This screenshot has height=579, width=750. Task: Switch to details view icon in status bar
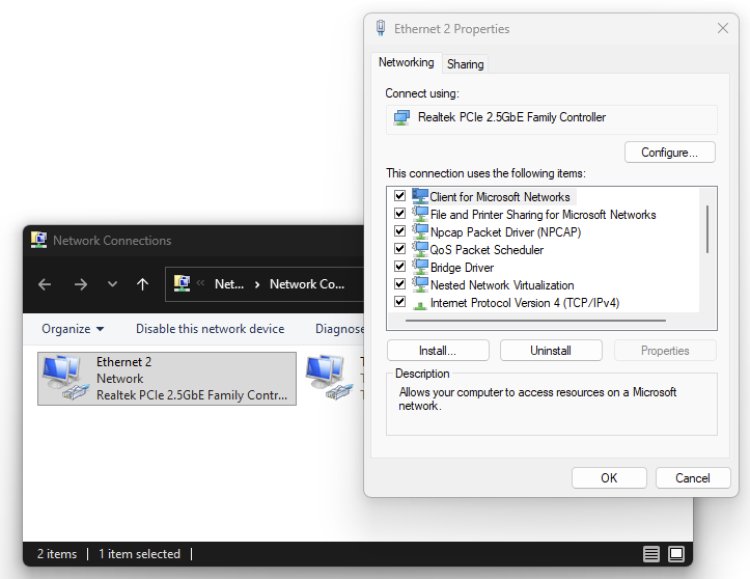pos(651,554)
